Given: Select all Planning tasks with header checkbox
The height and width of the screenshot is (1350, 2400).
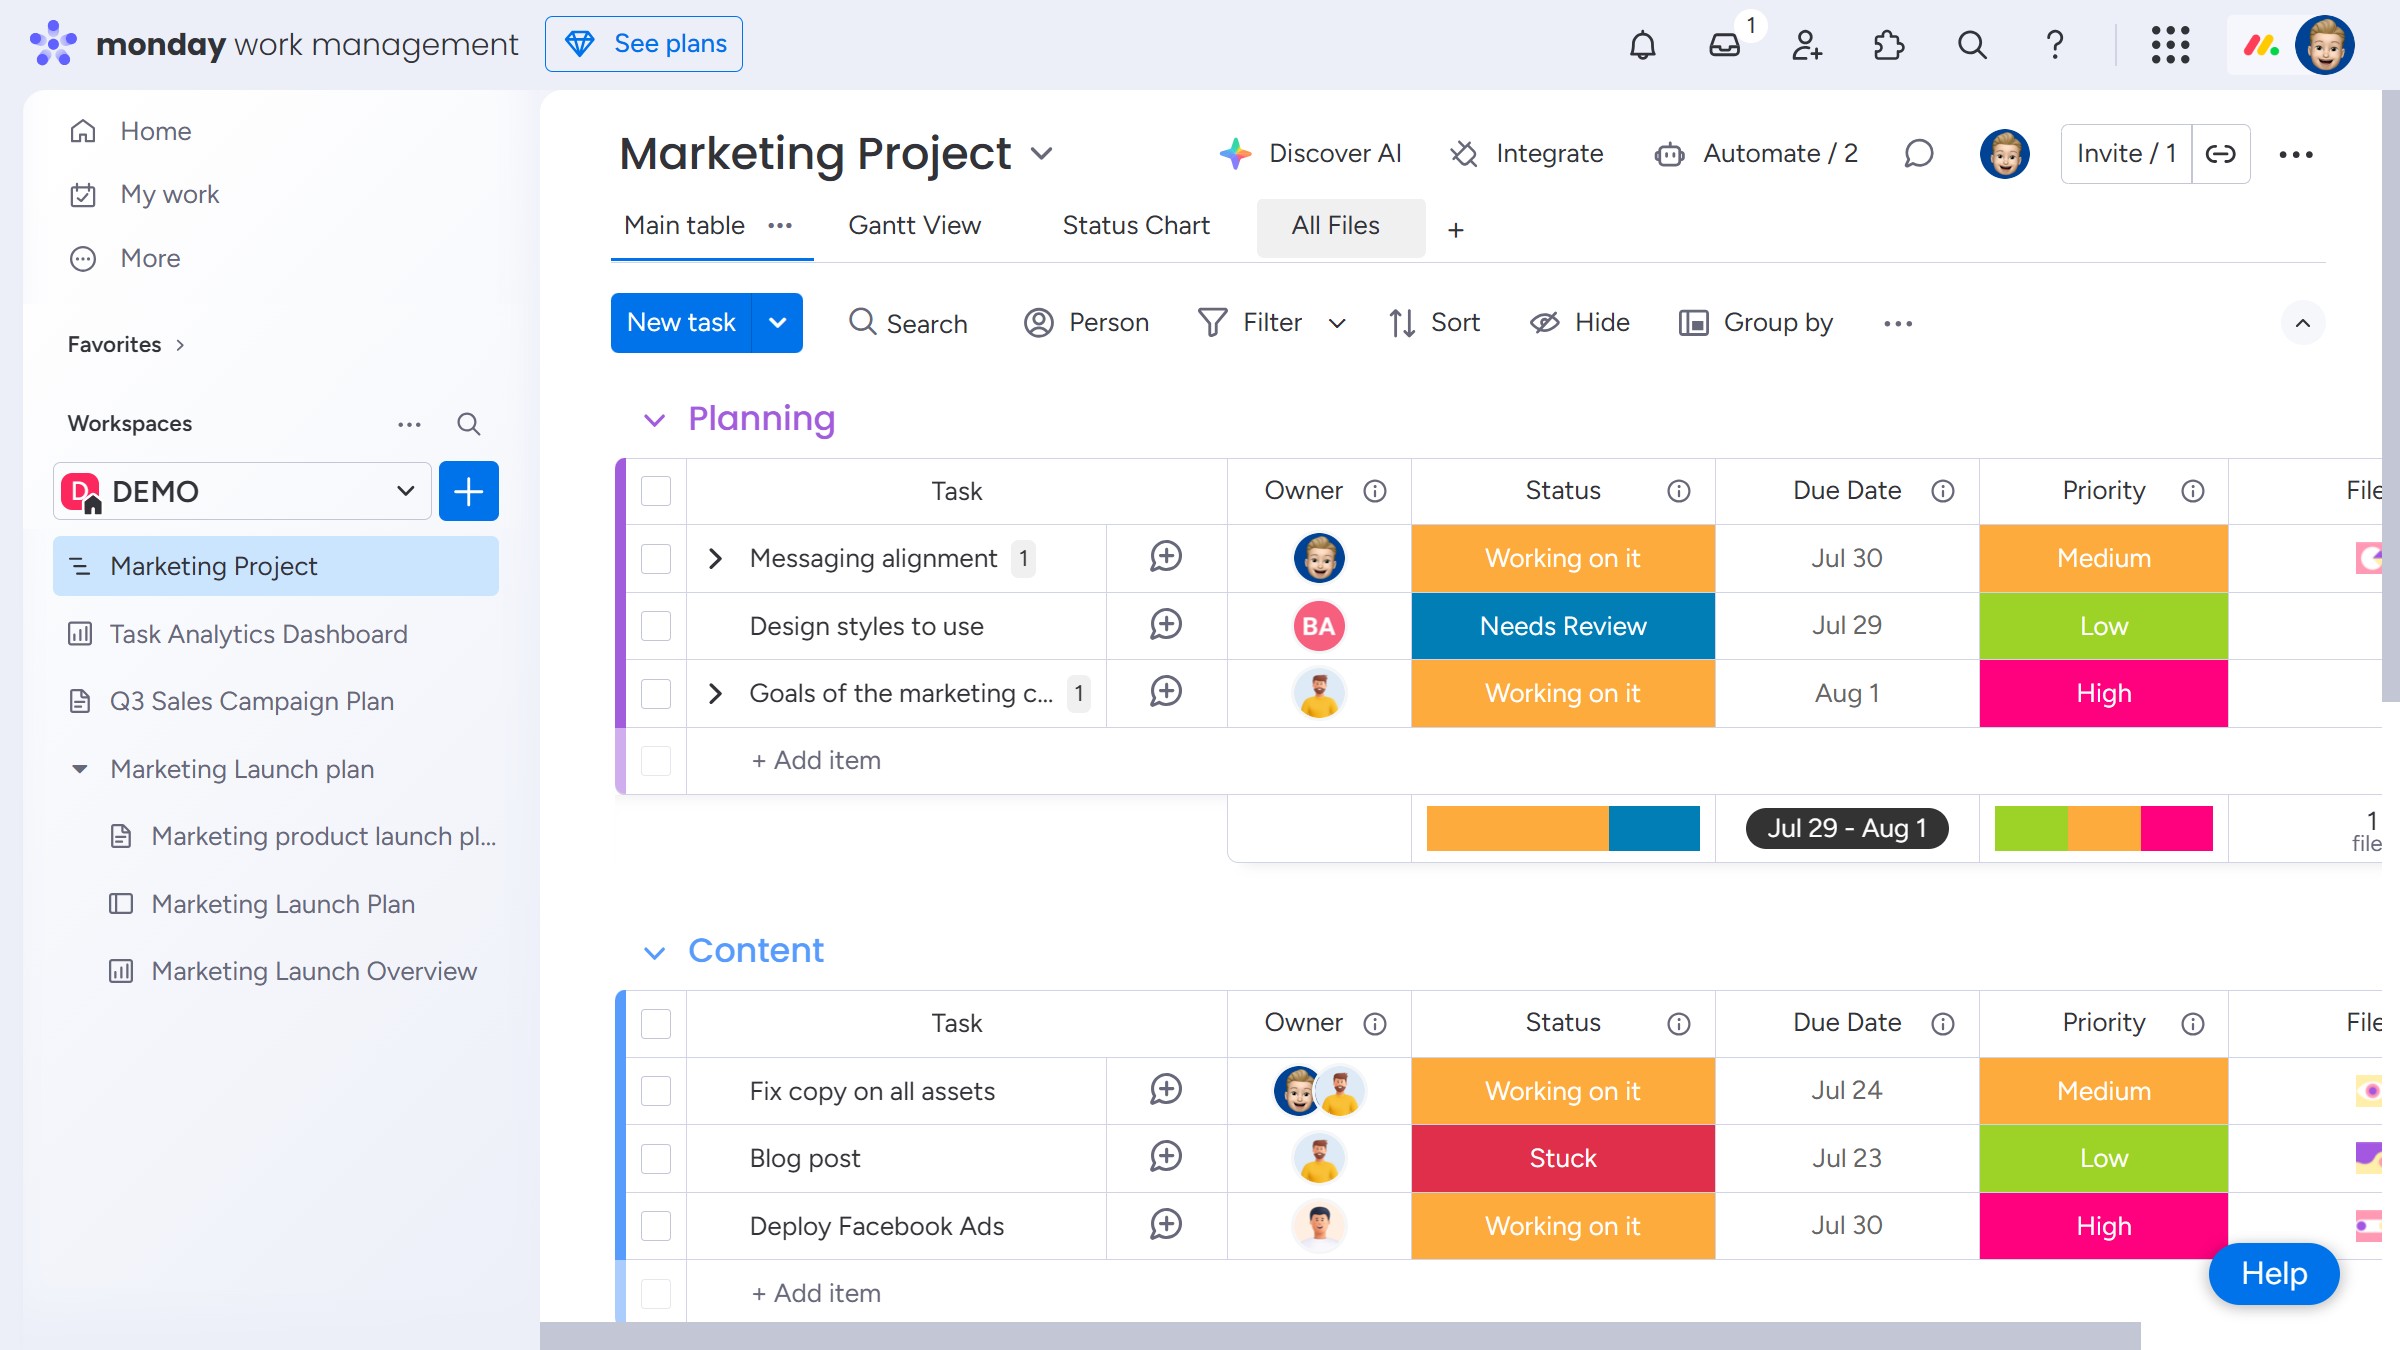Looking at the screenshot, I should coord(656,491).
